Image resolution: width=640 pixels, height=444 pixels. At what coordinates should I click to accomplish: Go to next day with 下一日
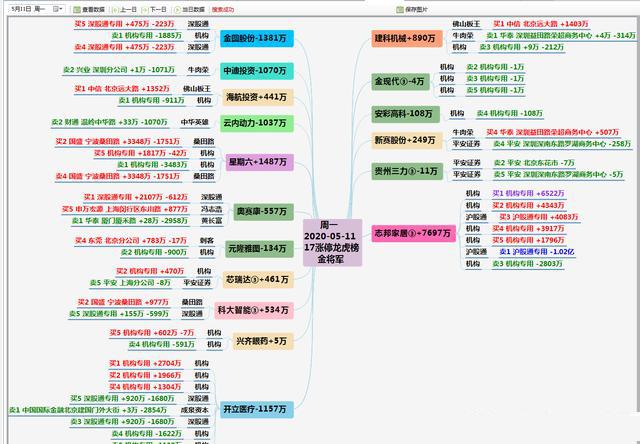click(153, 9)
